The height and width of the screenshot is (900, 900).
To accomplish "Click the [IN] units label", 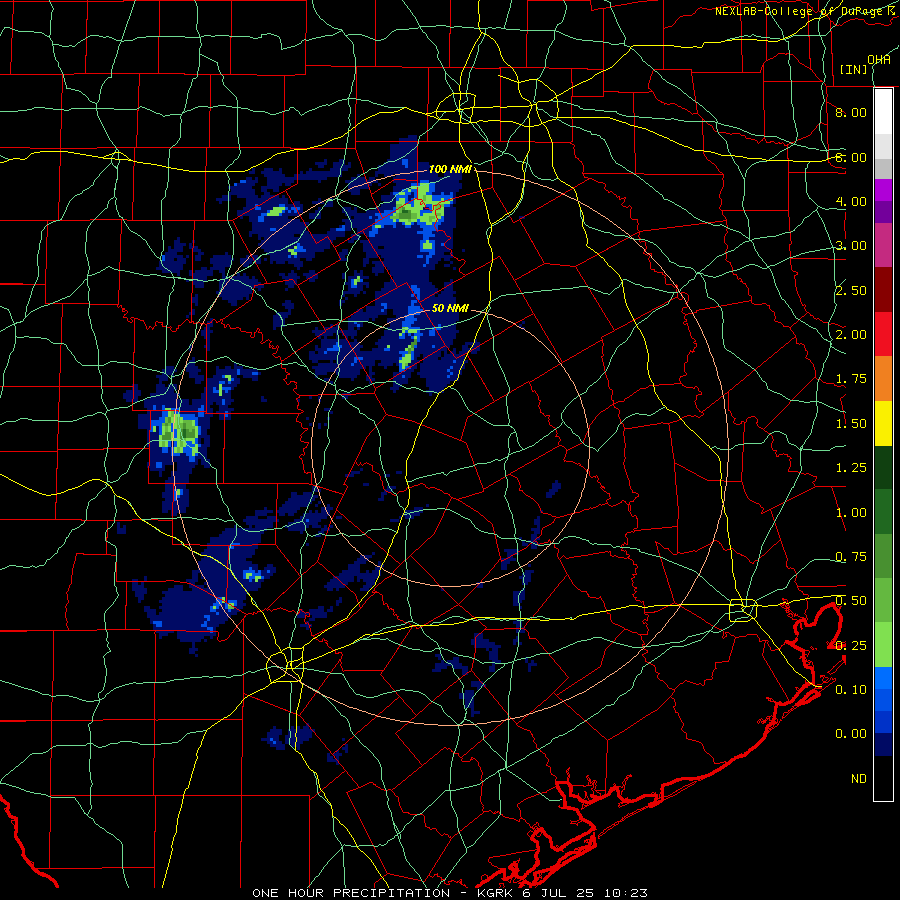I will coord(853,69).
